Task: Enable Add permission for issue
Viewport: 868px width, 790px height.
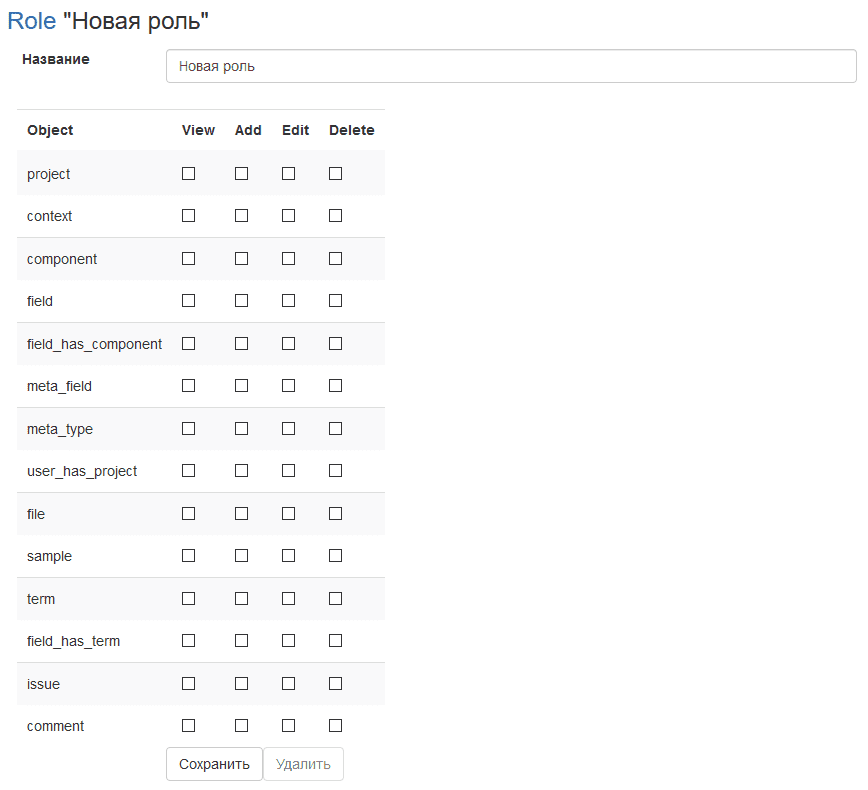Action: 241,683
